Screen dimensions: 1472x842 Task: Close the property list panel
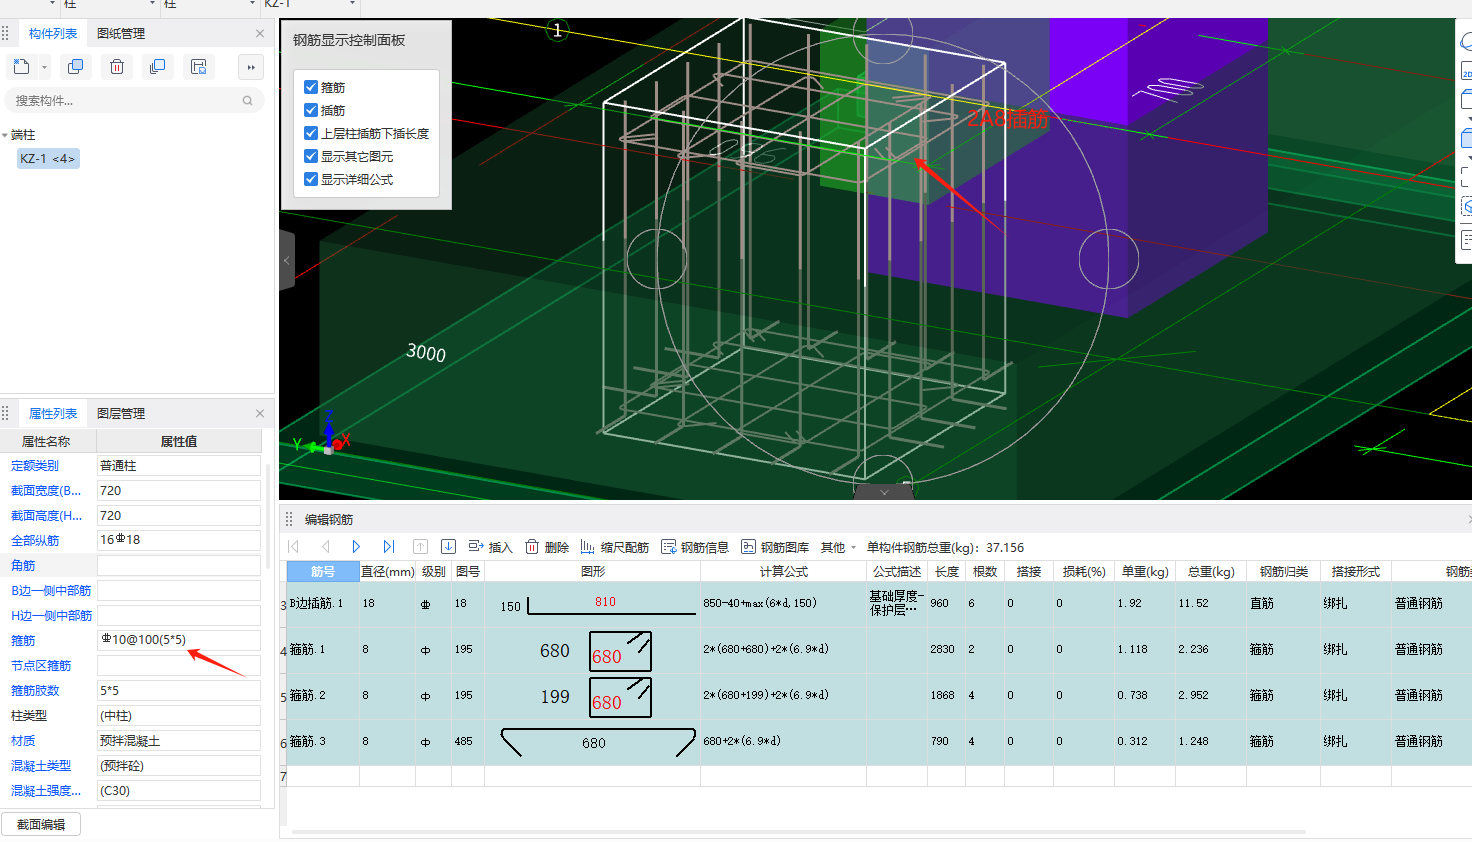tap(260, 413)
